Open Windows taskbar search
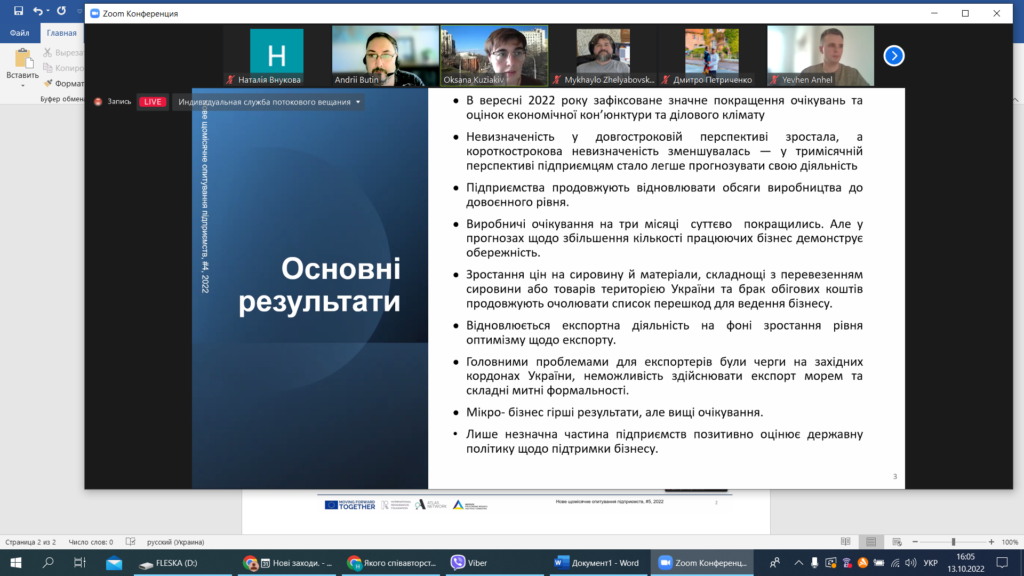 48,562
